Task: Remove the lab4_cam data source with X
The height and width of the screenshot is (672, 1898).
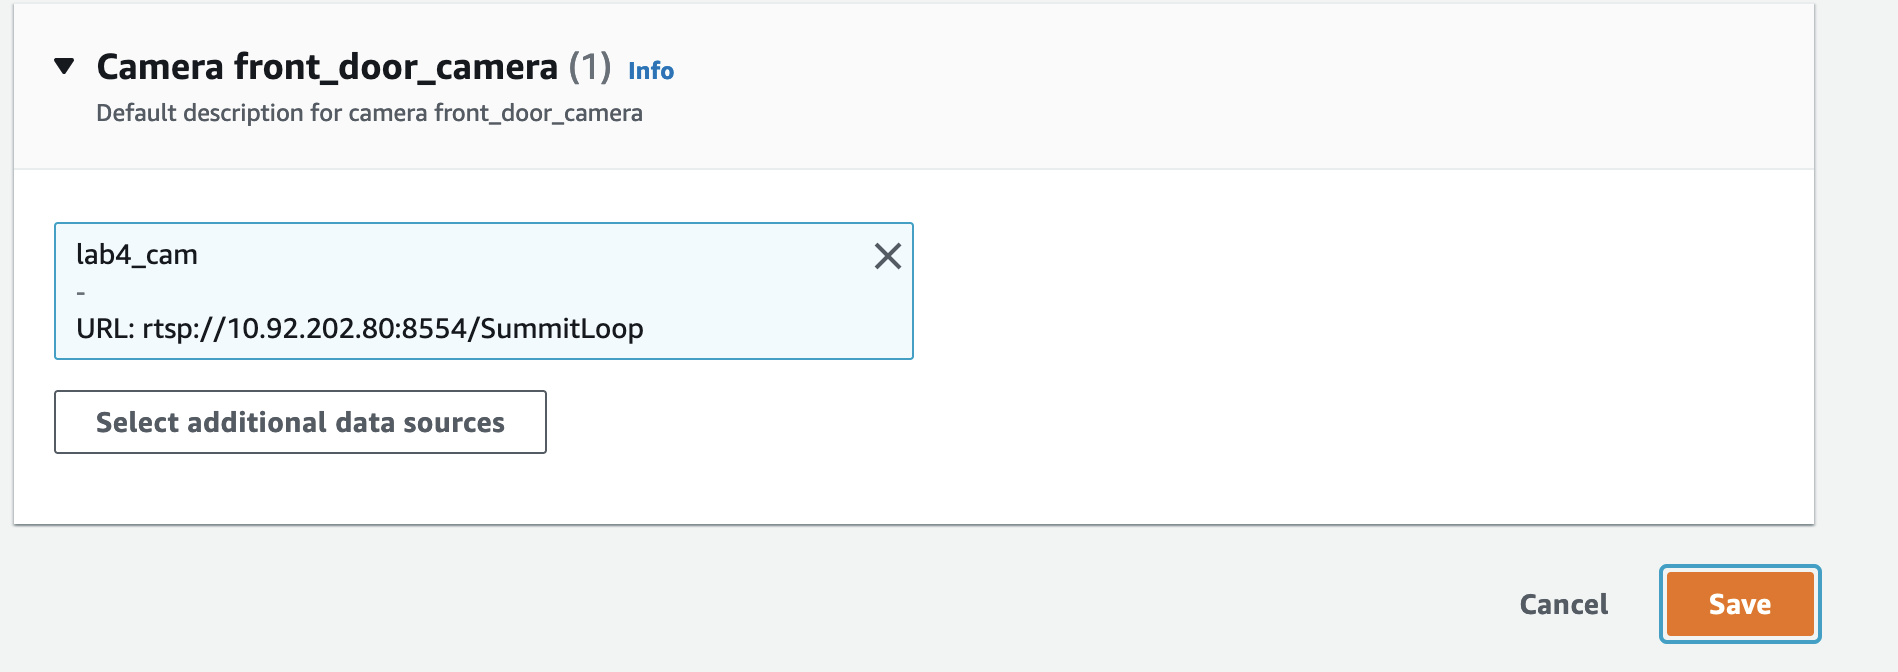Action: coord(888,256)
